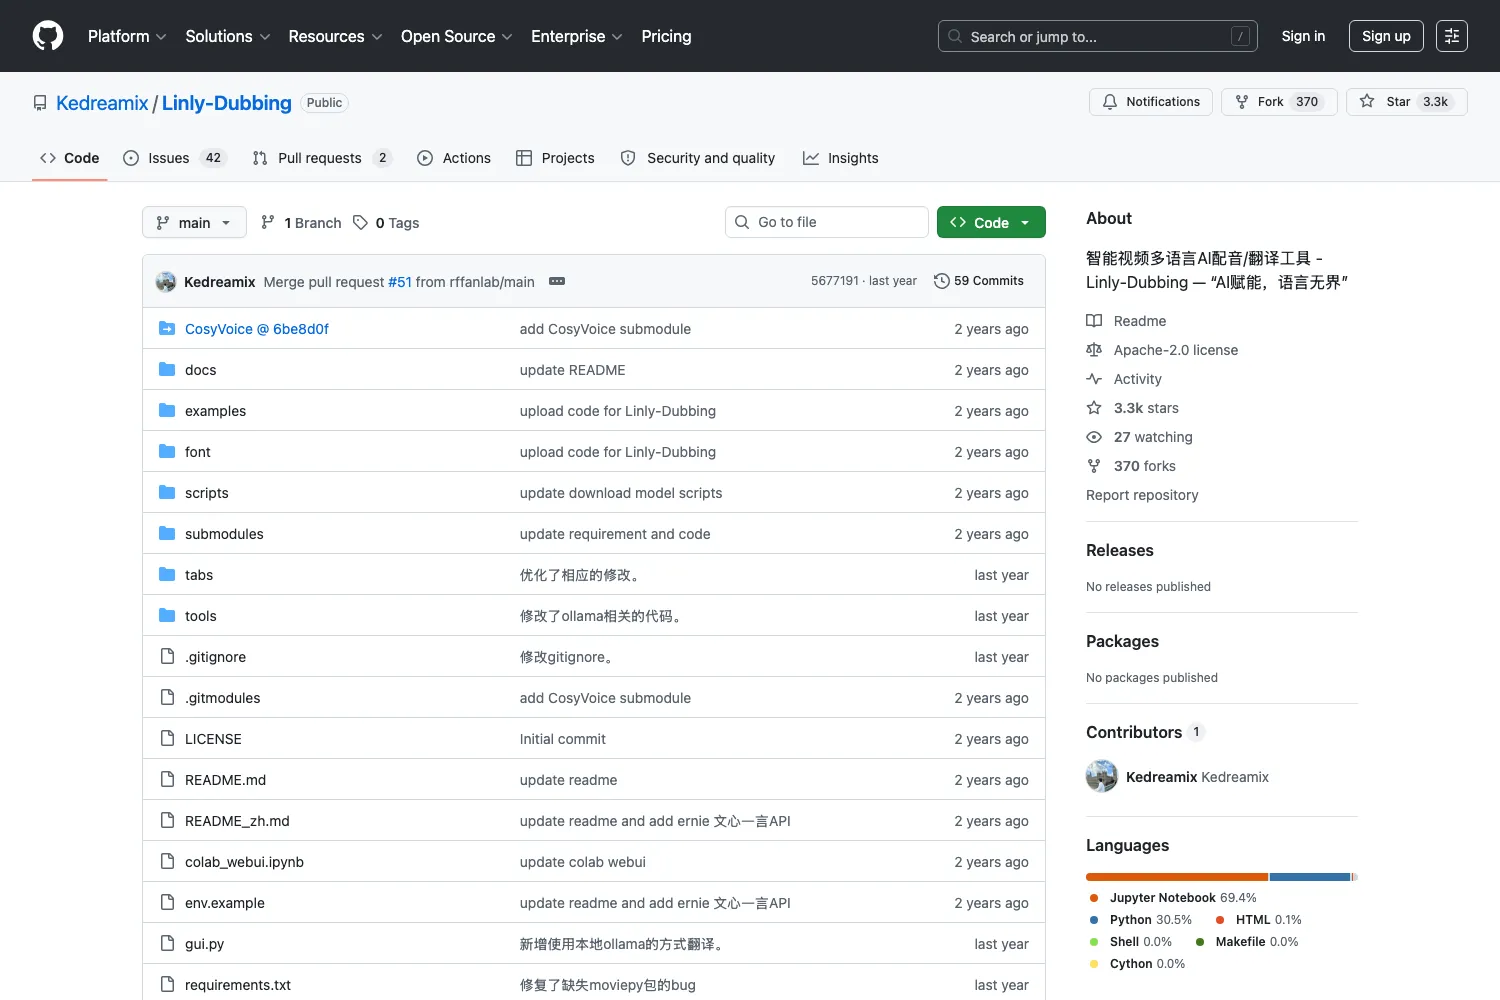The height and width of the screenshot is (1000, 1500).
Task: Click the colab_webui.ipynb file icon
Action: point(167,862)
